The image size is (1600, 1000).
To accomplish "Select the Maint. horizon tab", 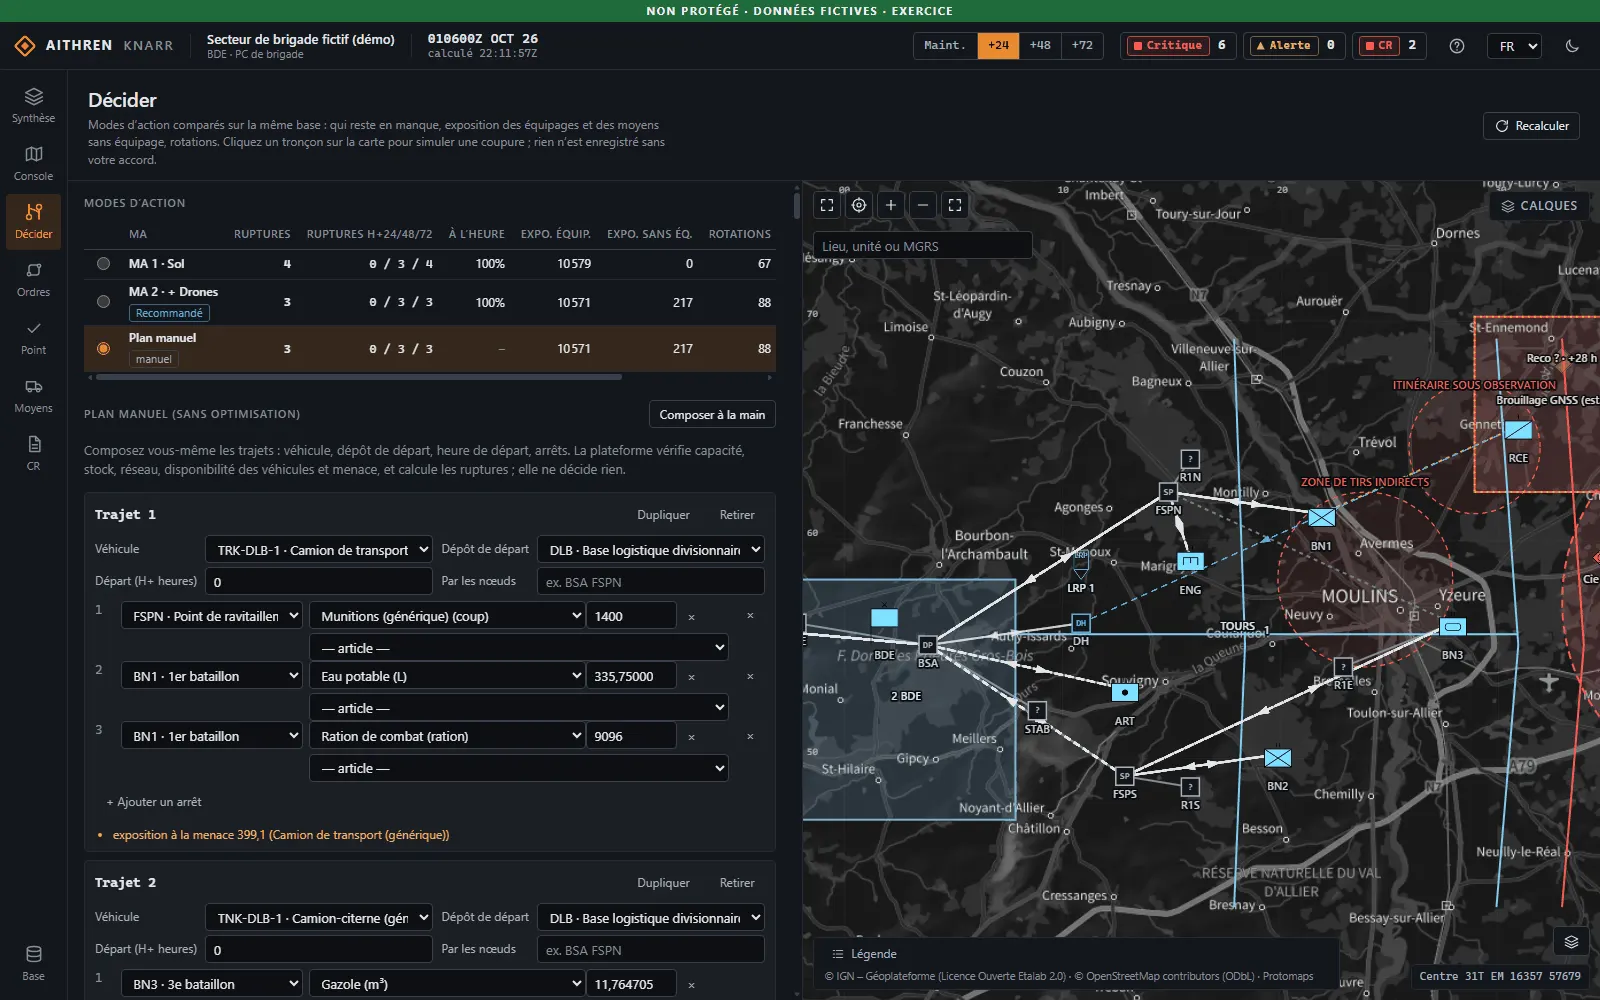I will click(x=945, y=46).
